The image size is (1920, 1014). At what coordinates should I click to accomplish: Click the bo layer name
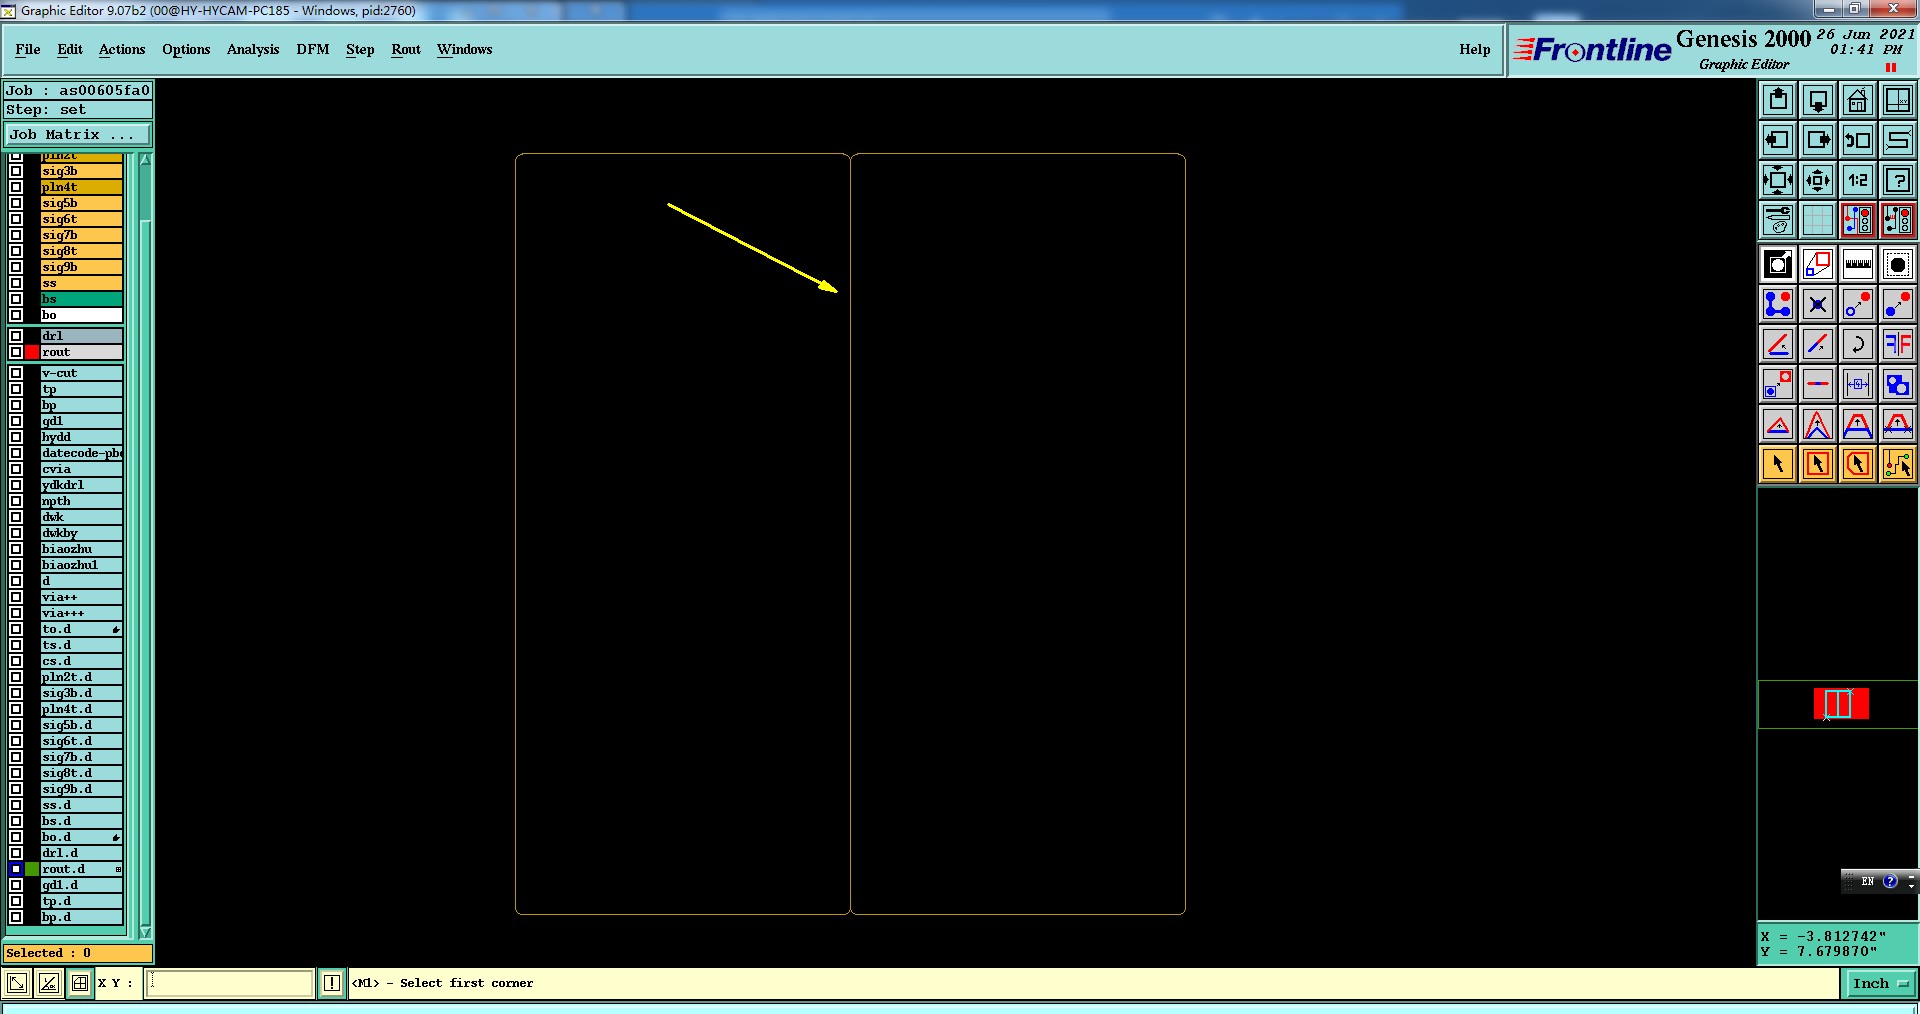(x=81, y=315)
